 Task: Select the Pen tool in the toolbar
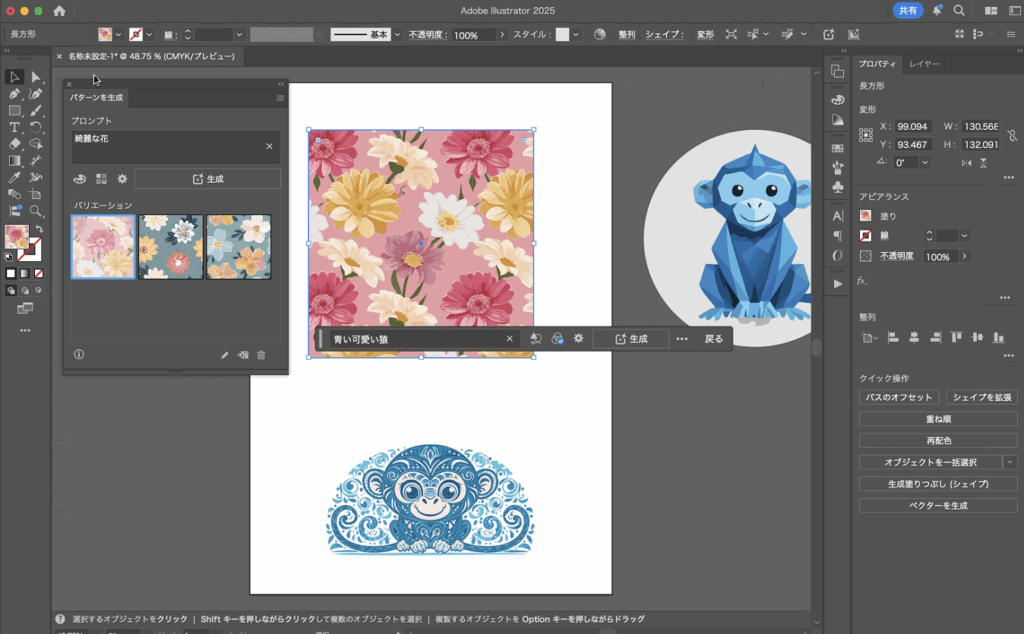coord(15,94)
